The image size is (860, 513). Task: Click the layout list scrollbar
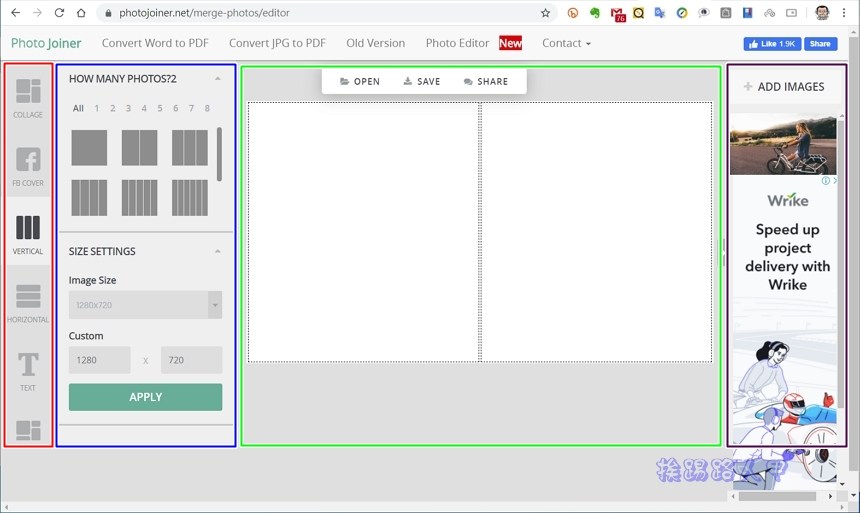219,154
